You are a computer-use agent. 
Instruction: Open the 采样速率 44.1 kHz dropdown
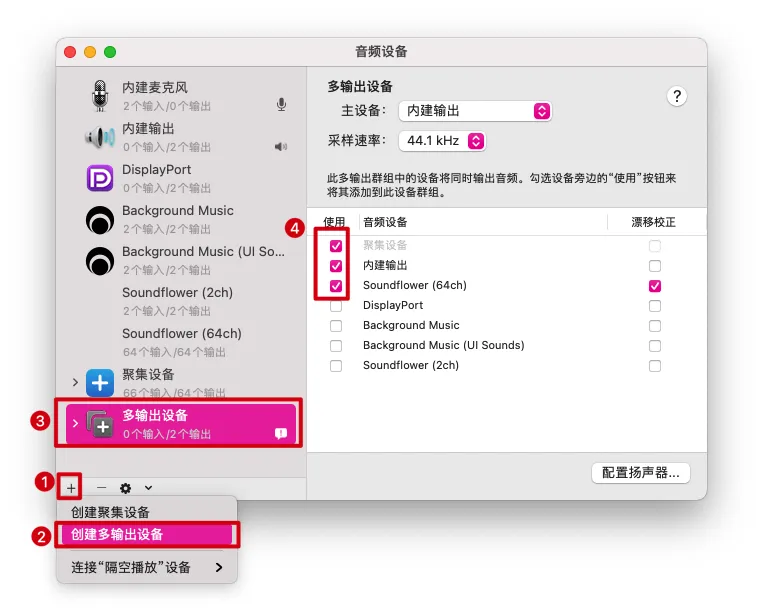coord(442,141)
